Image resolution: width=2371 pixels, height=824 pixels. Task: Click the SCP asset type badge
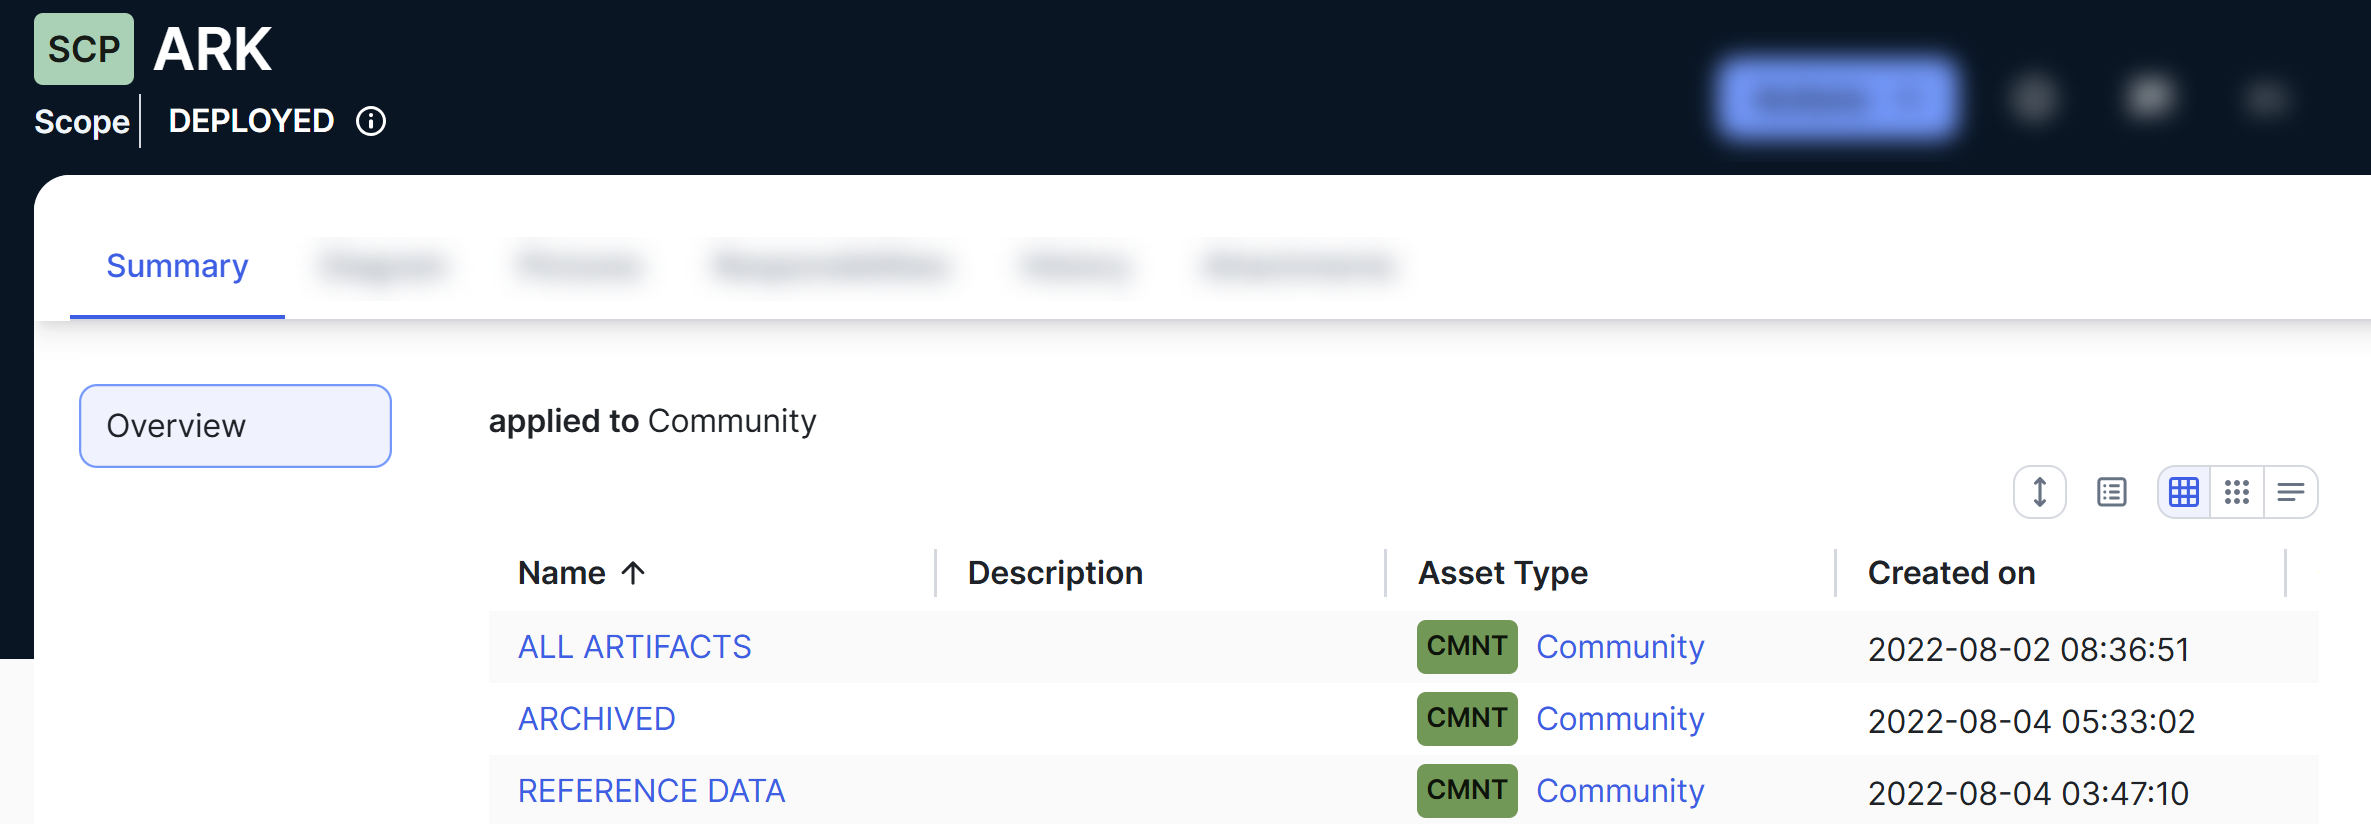coord(84,49)
